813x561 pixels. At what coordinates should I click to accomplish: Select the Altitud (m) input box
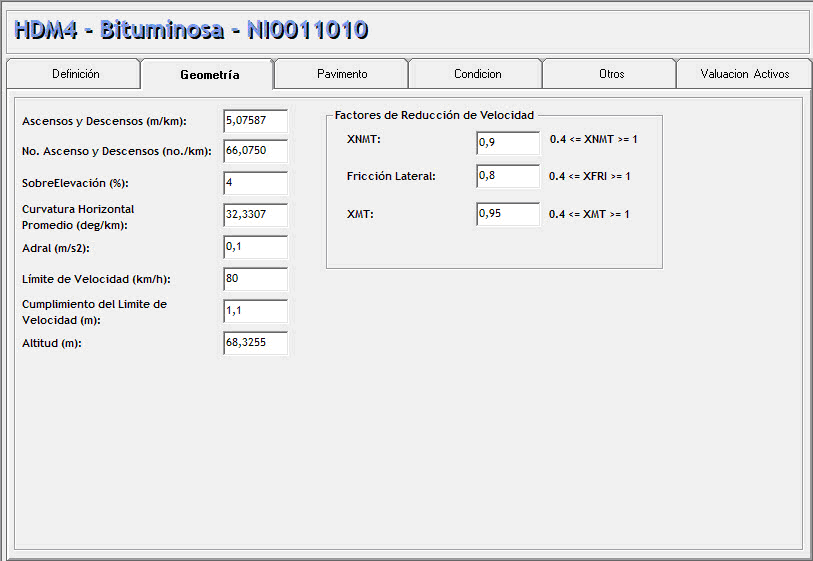[255, 343]
